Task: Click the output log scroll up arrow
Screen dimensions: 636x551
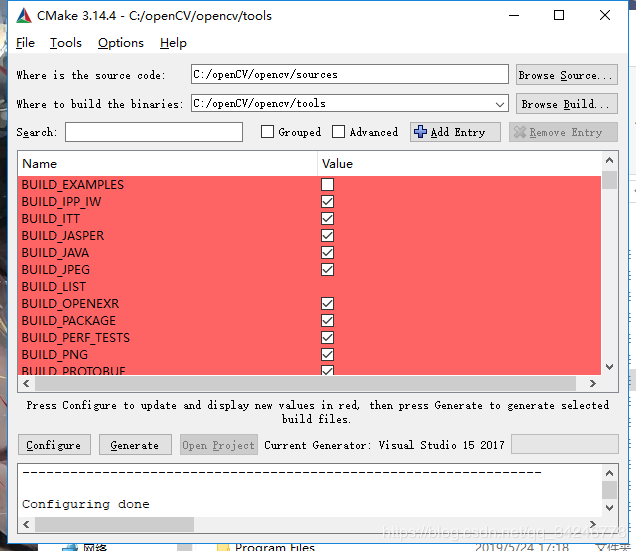Action: [609, 473]
